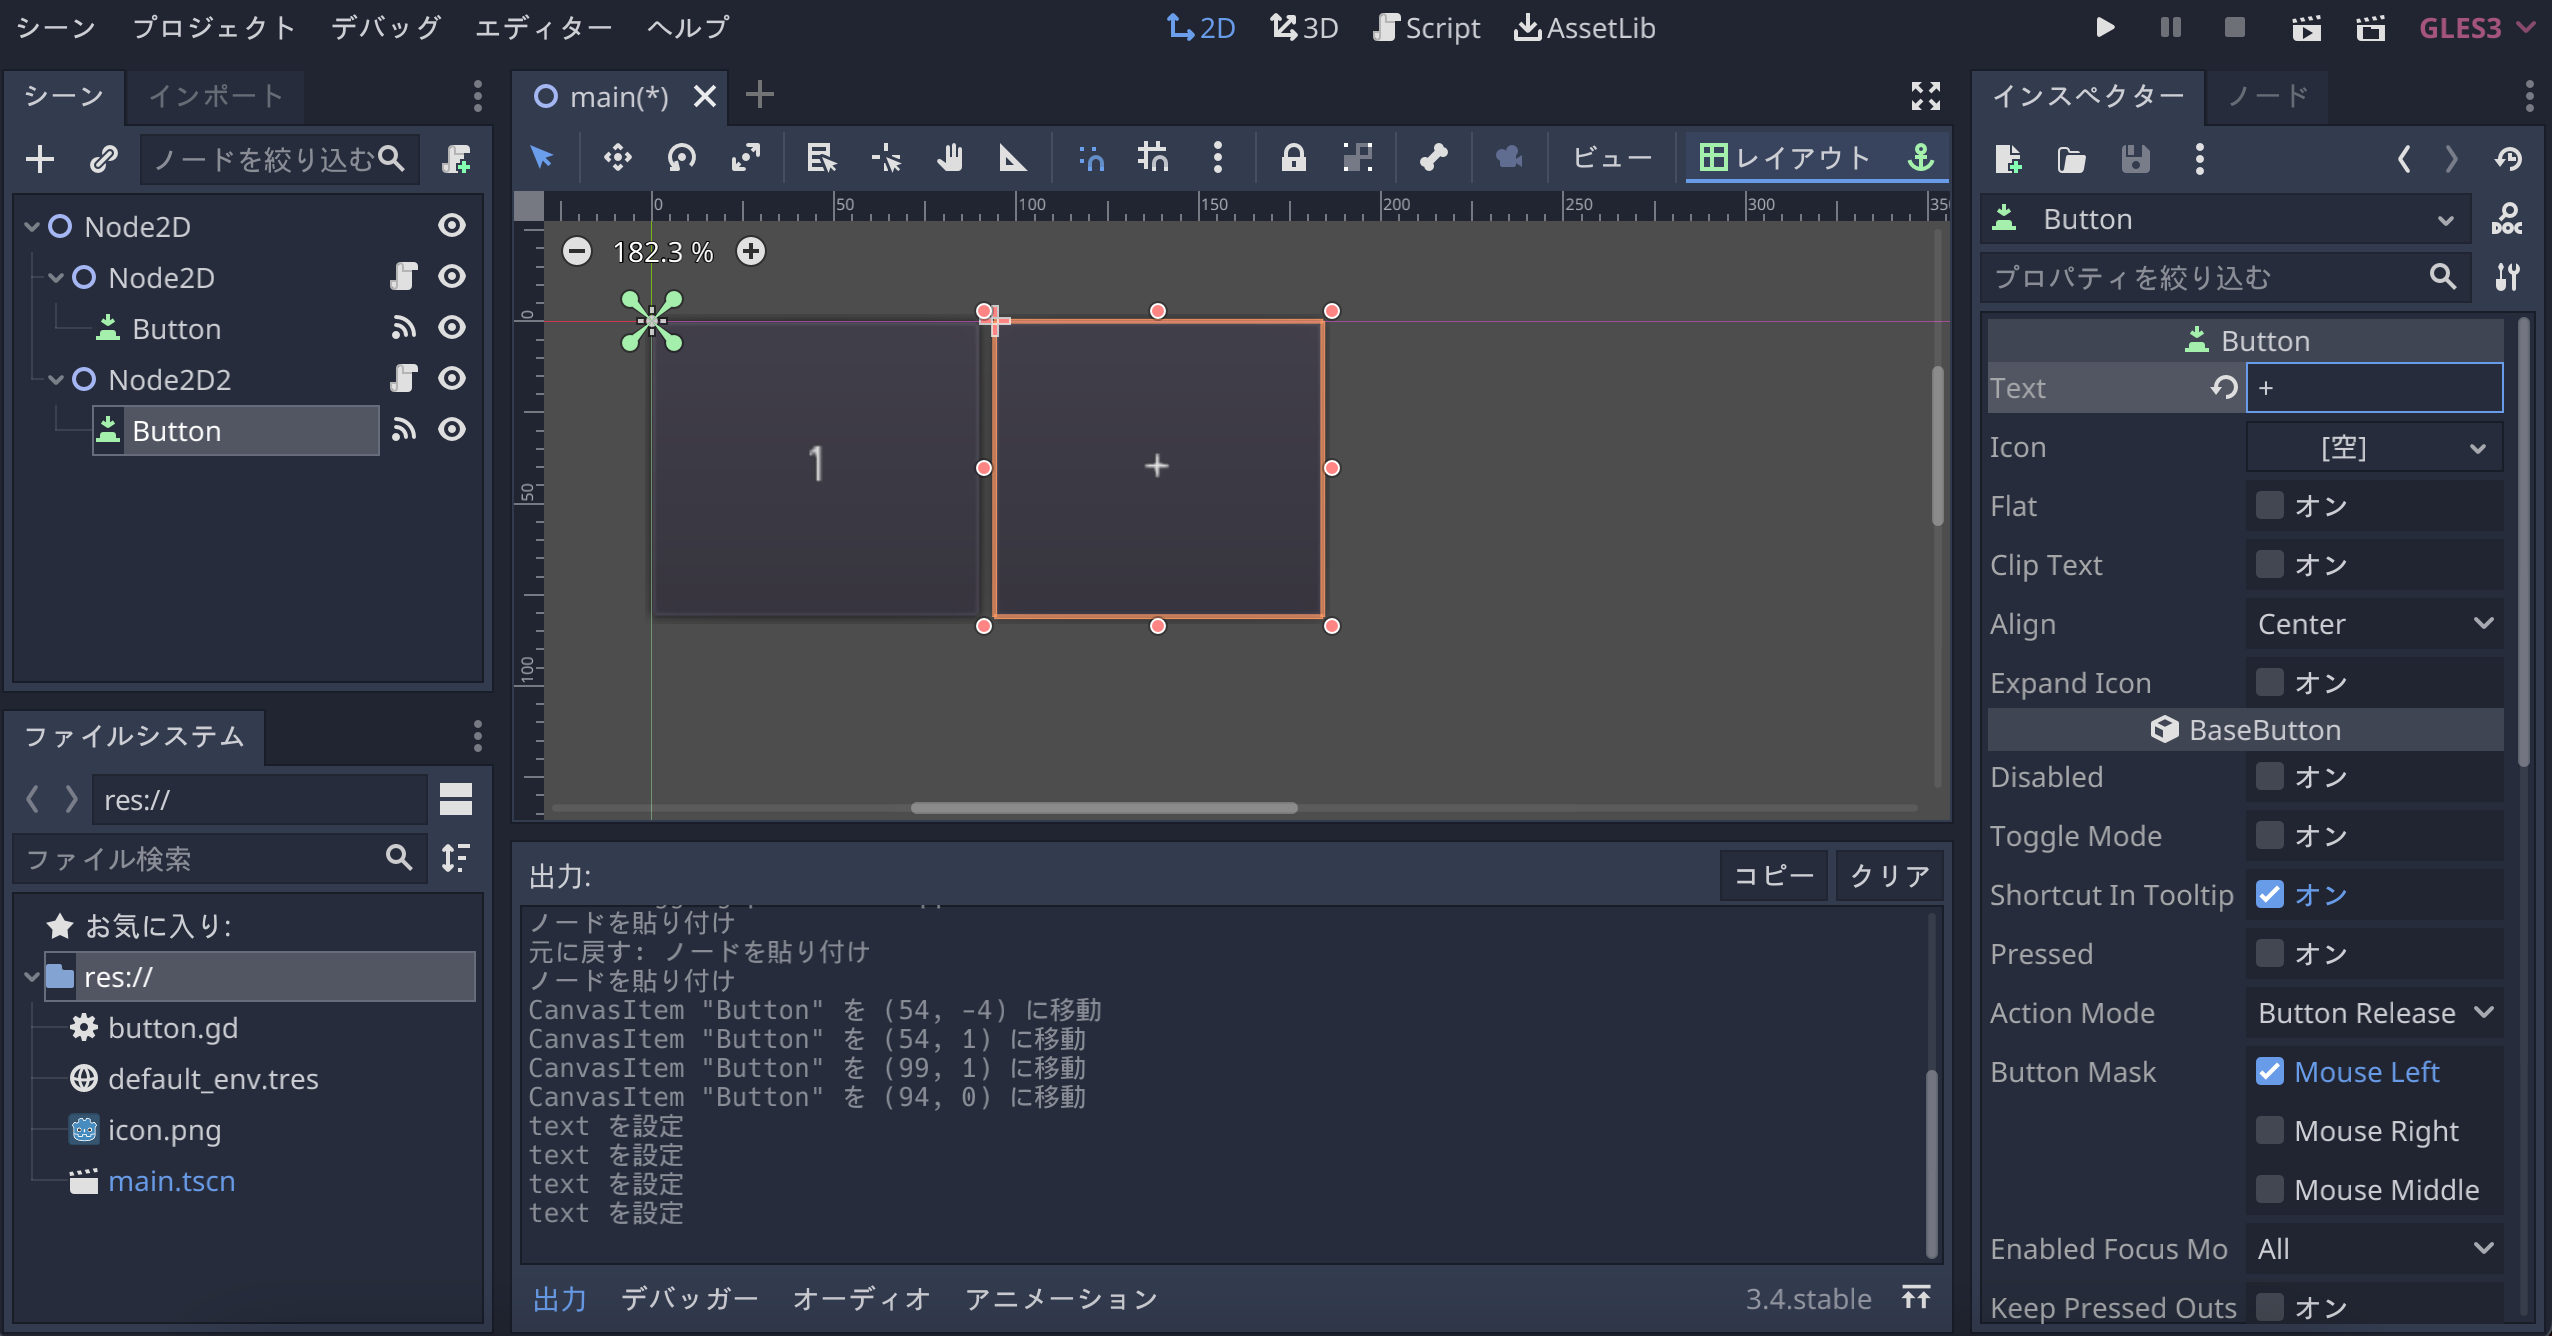This screenshot has width=2552, height=1336.
Task: Click the コピー button in output panel
Action: (1773, 876)
